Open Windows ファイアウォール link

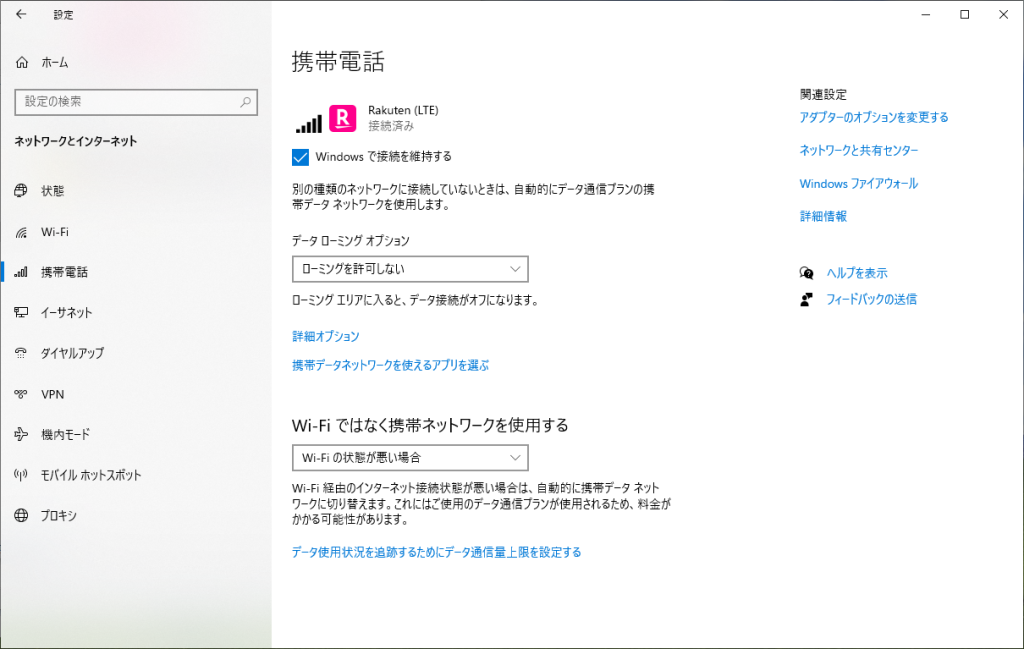click(x=858, y=184)
